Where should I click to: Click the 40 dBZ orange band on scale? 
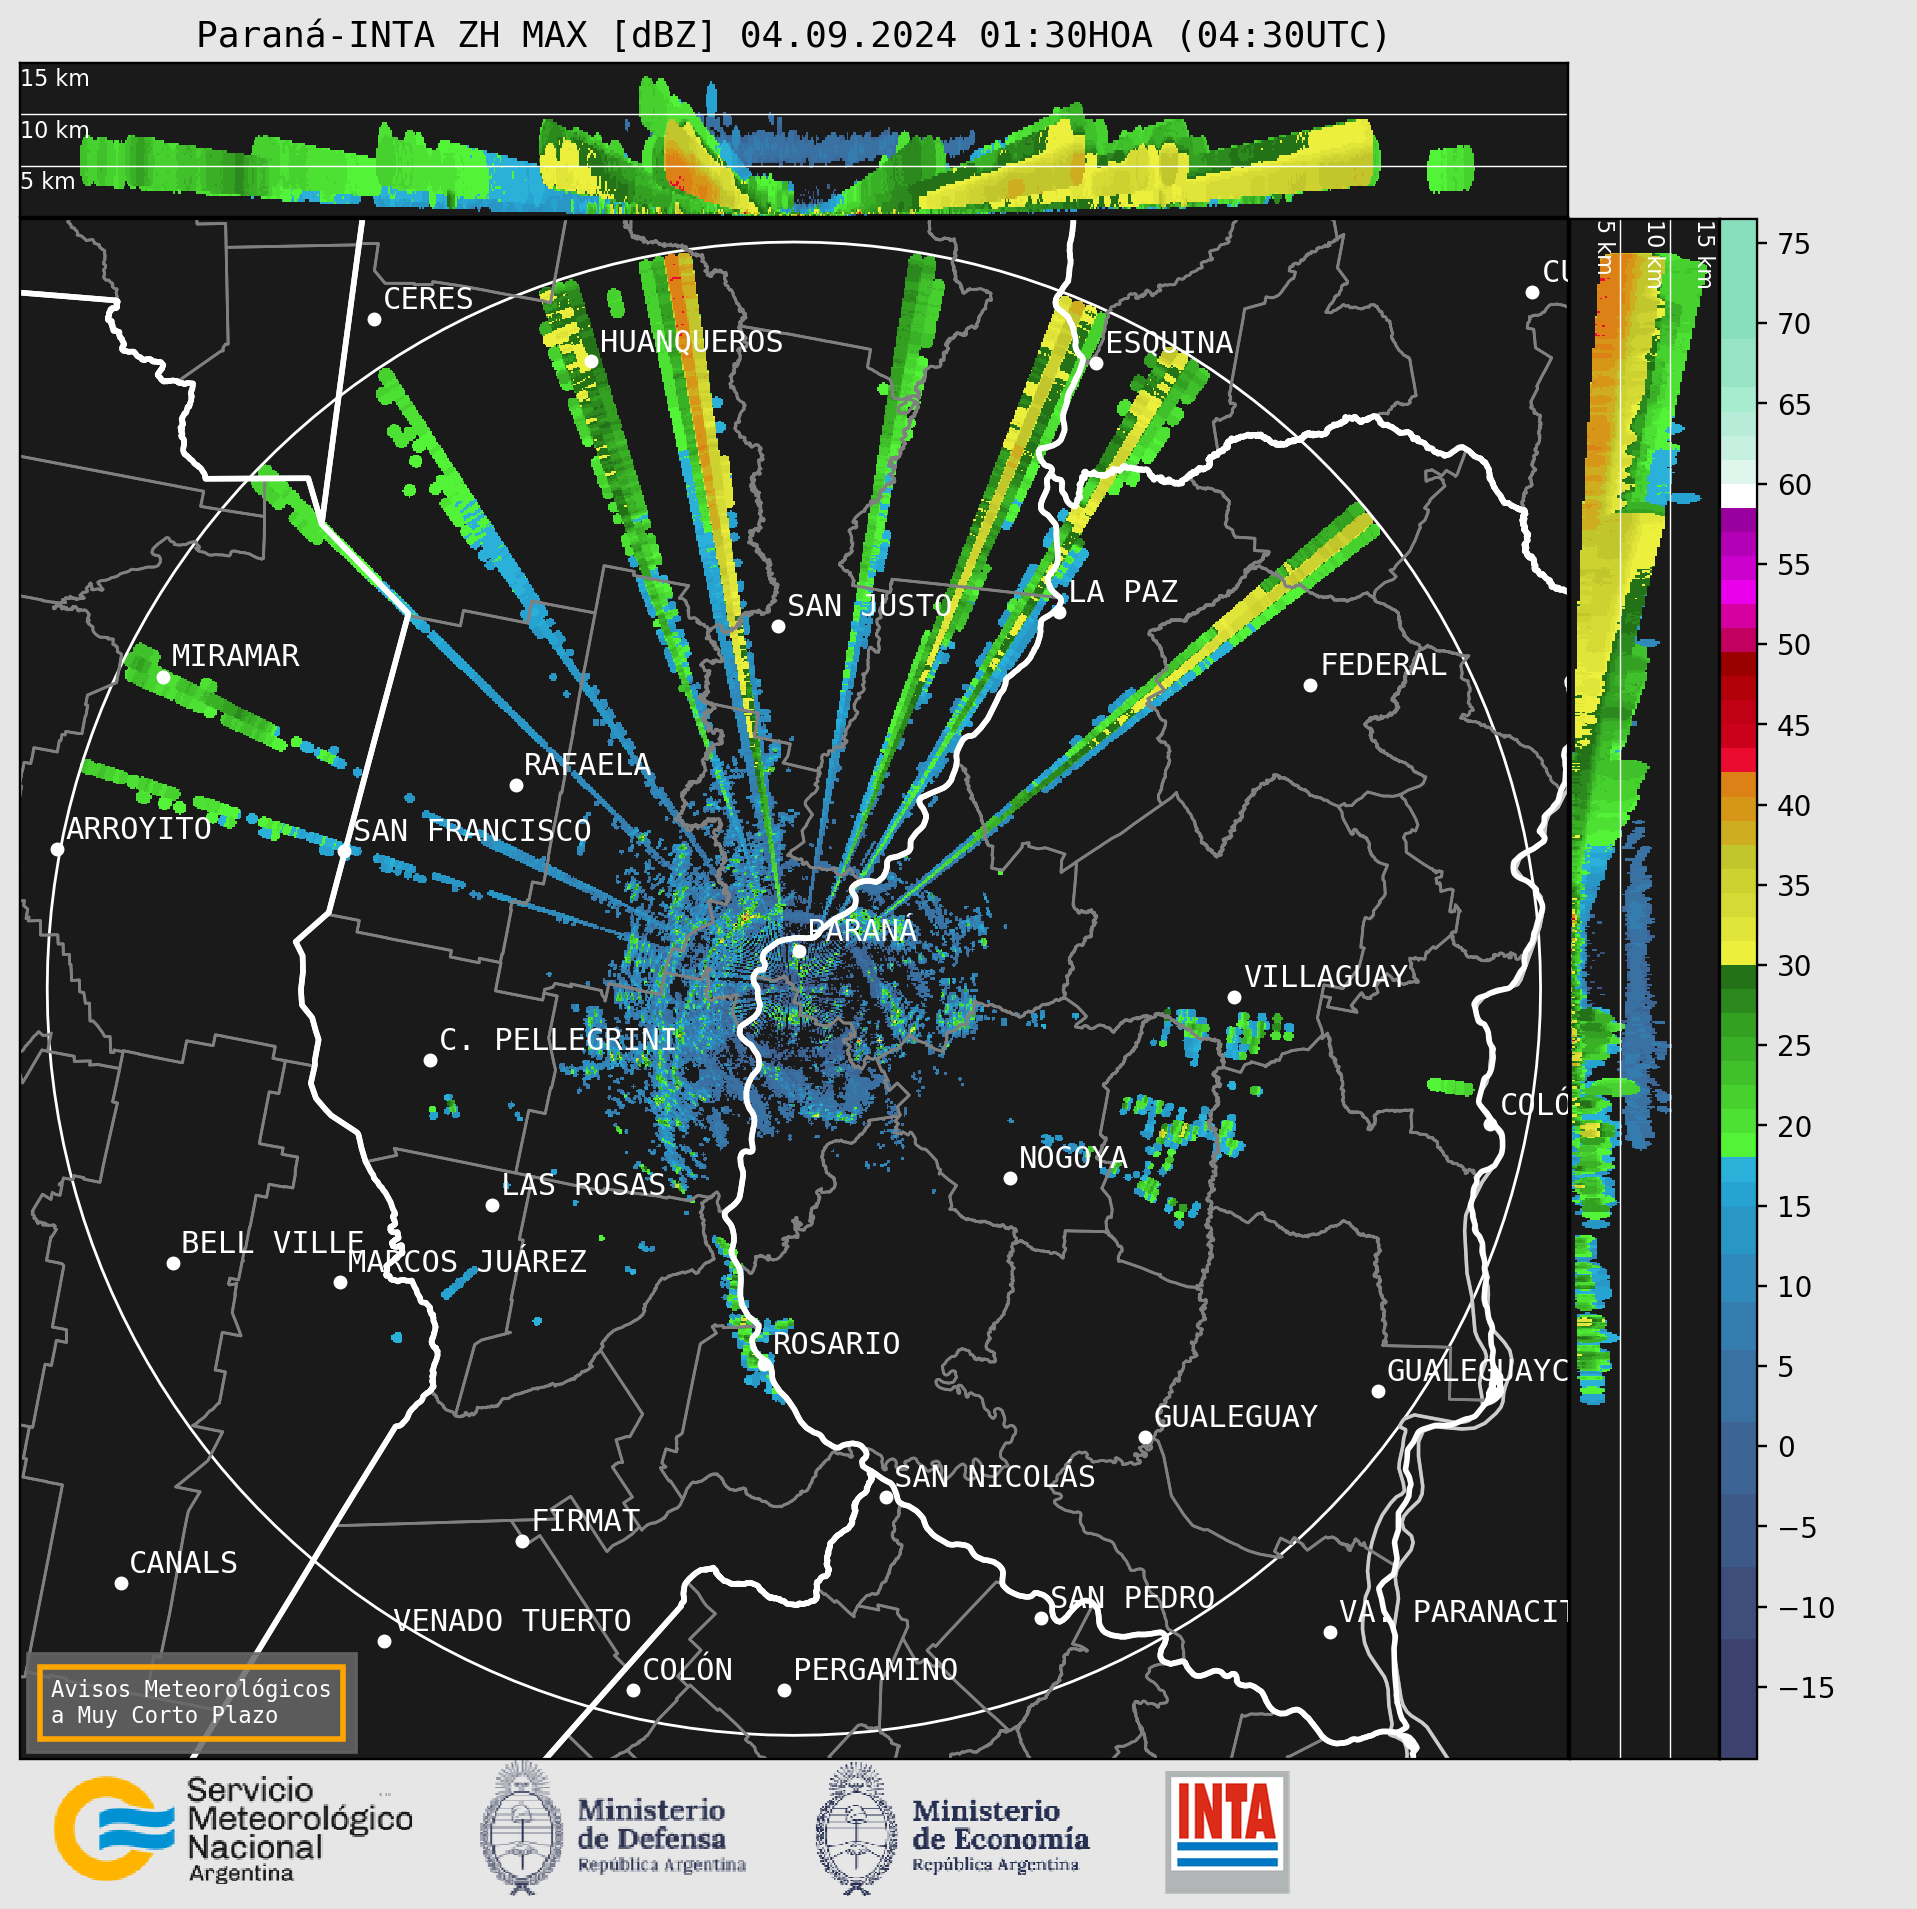coord(1738,796)
